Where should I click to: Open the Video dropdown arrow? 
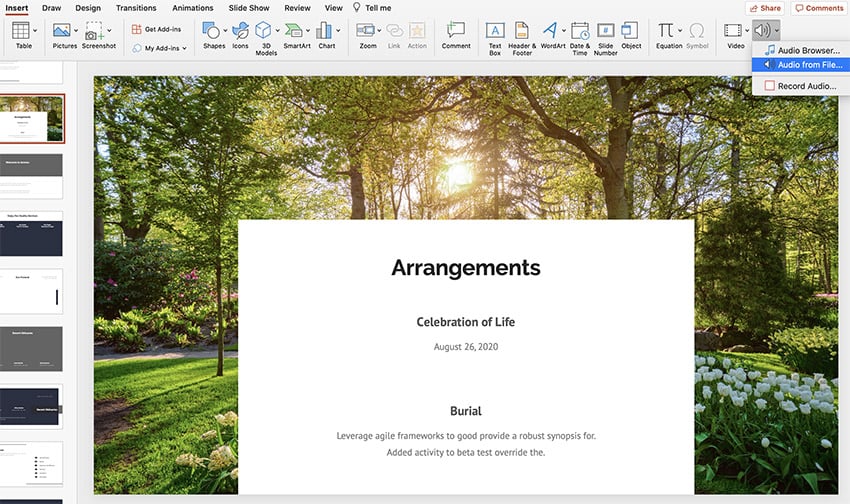[747, 31]
